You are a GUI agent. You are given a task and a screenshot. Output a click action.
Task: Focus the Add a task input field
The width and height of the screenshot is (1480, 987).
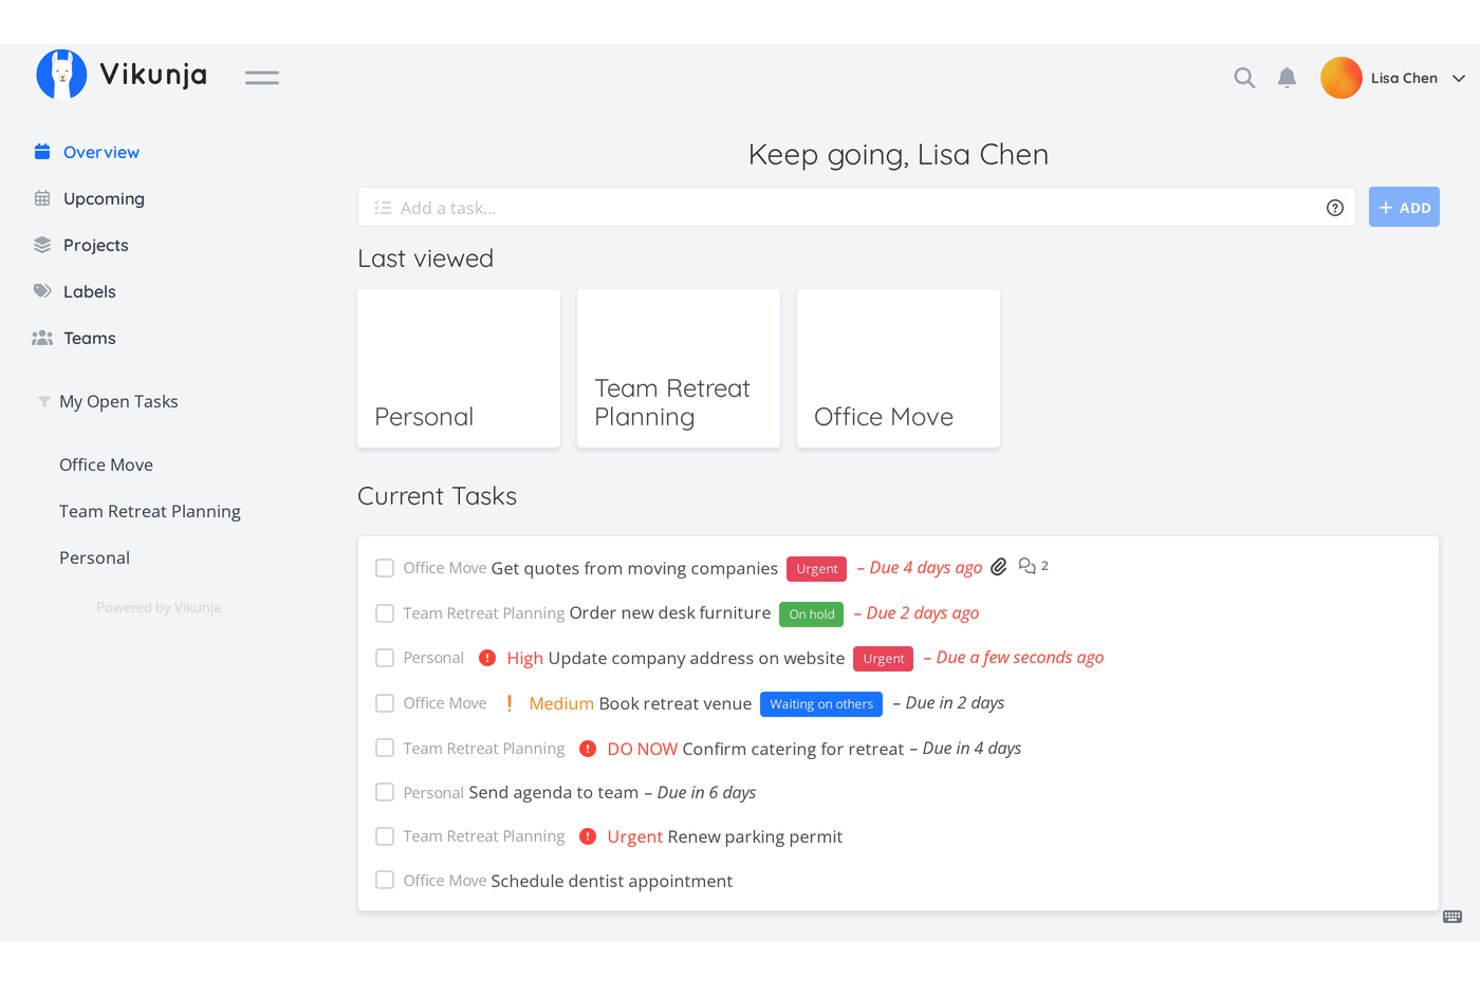click(x=856, y=207)
